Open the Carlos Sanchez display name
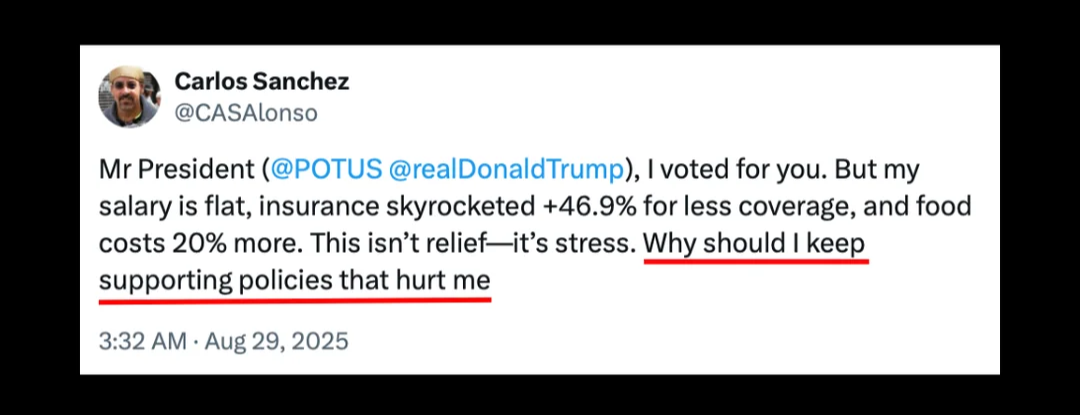Screen dimensions: 1080x415 point(262,81)
